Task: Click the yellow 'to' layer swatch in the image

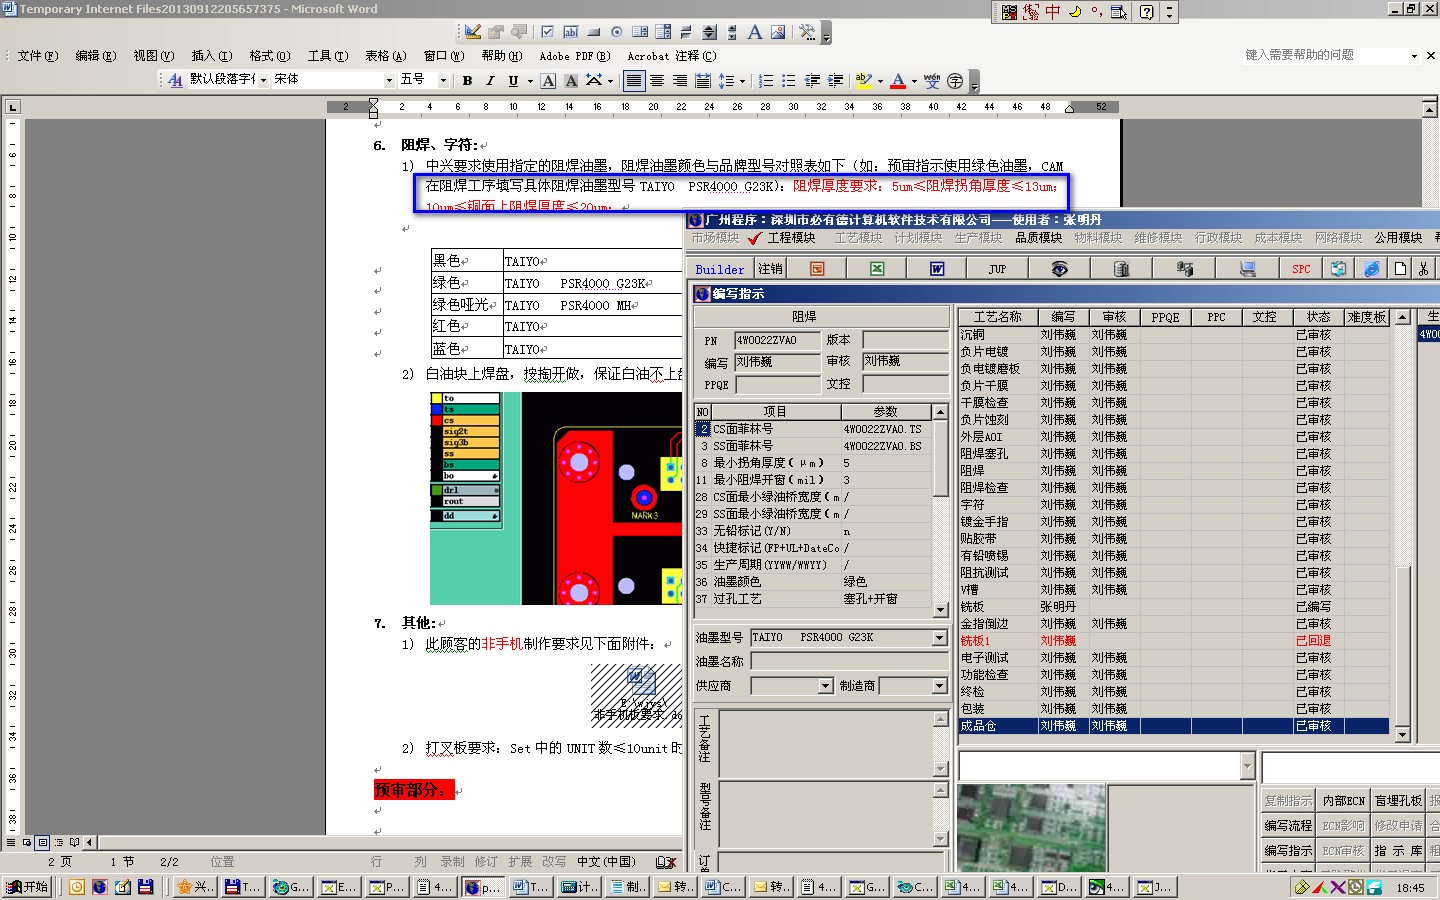Action: 437,398
